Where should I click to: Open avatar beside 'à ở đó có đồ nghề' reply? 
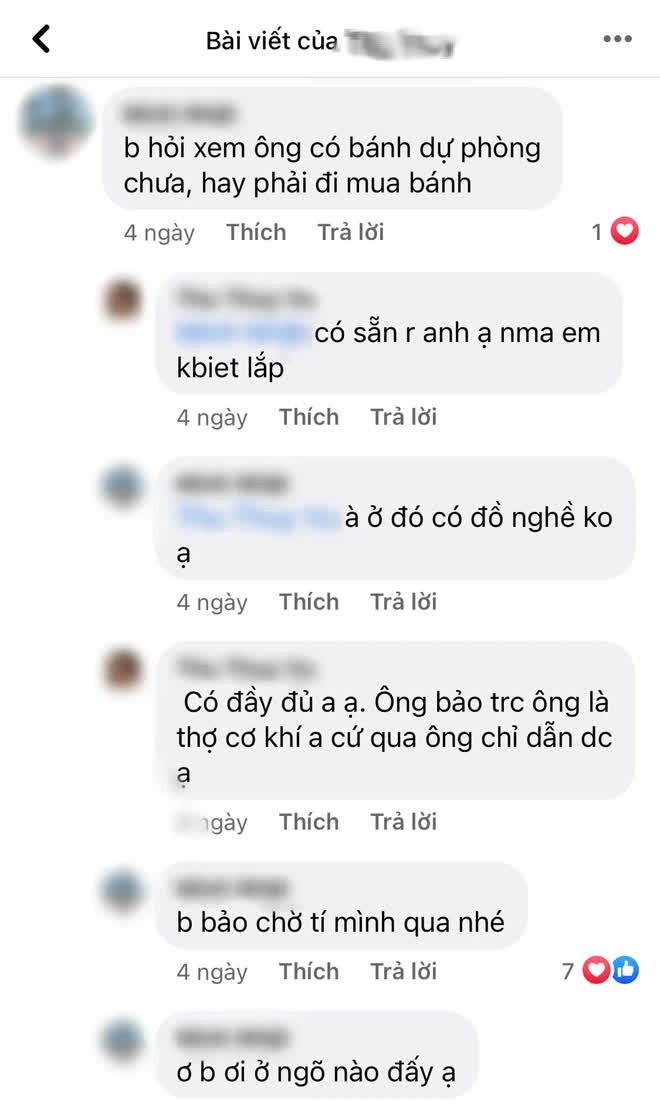pyautogui.click(x=123, y=485)
